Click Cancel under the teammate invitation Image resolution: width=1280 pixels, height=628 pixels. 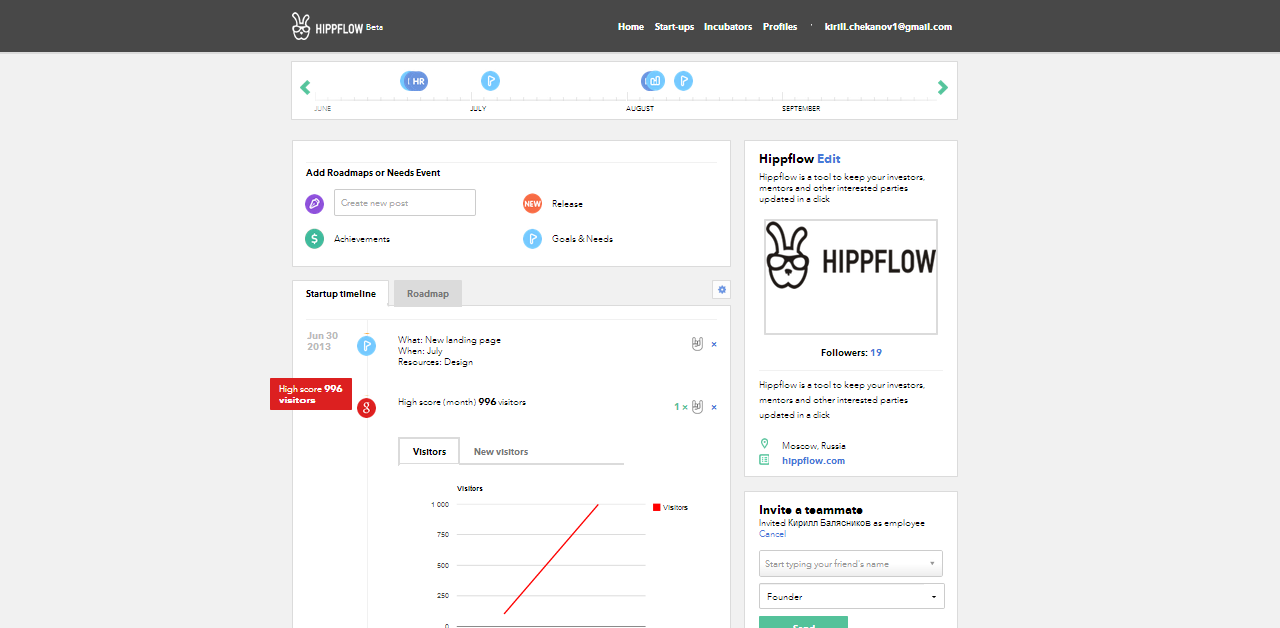772,534
